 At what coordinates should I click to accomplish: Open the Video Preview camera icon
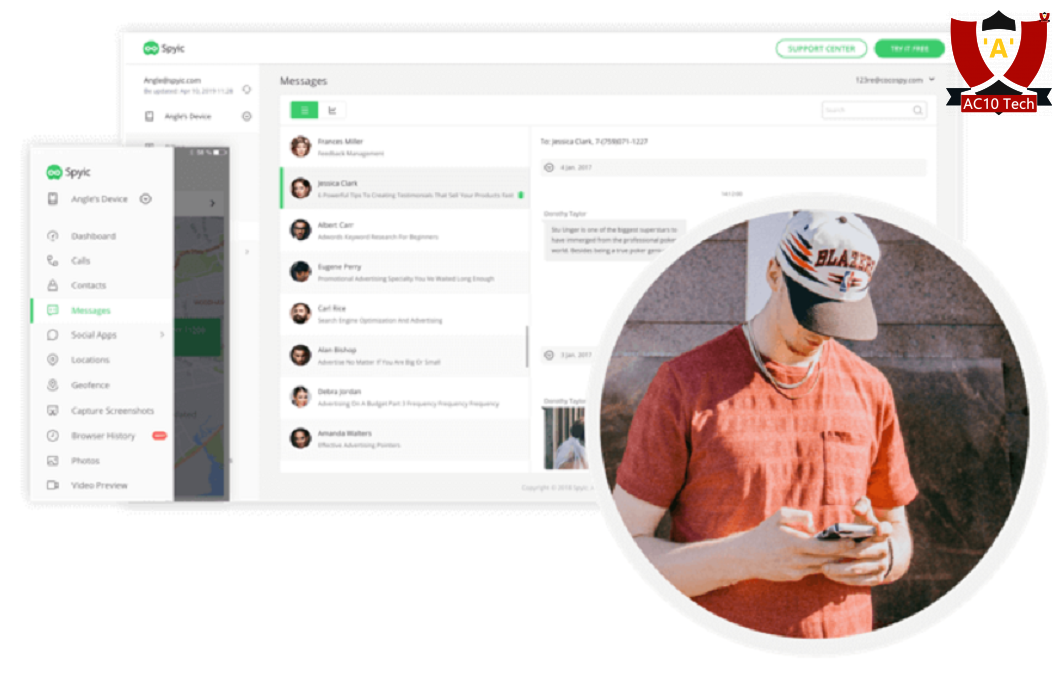click(x=52, y=485)
